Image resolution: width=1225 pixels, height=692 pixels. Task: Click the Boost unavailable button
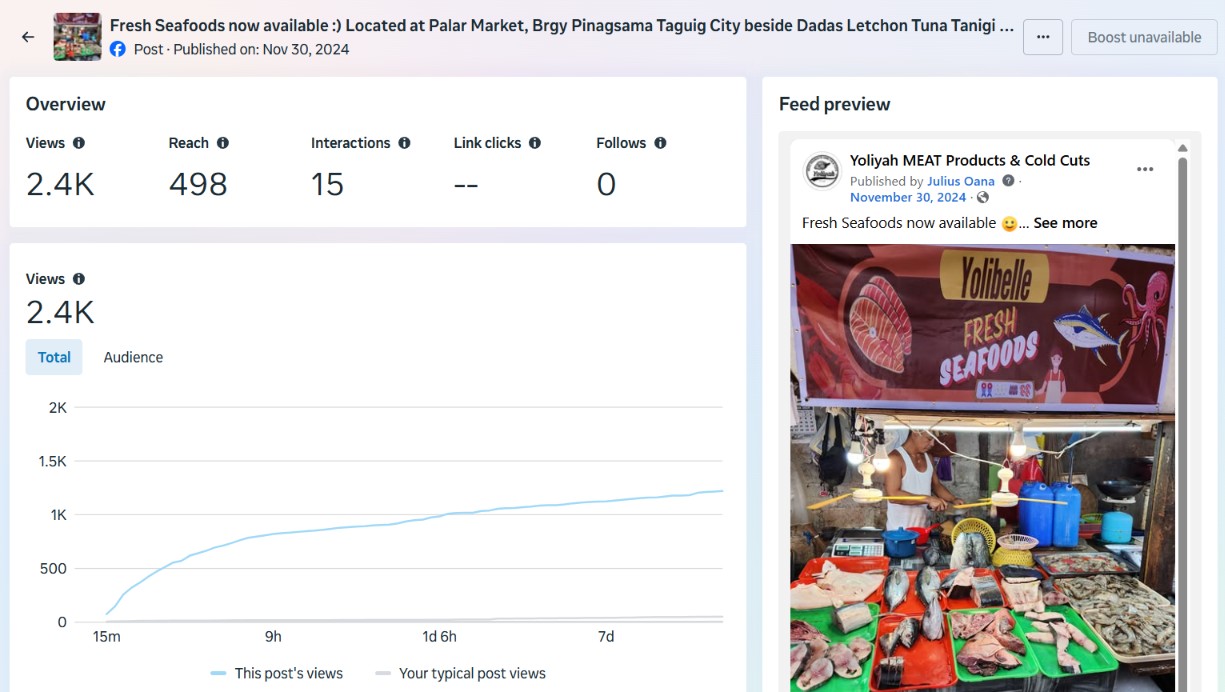click(1144, 37)
